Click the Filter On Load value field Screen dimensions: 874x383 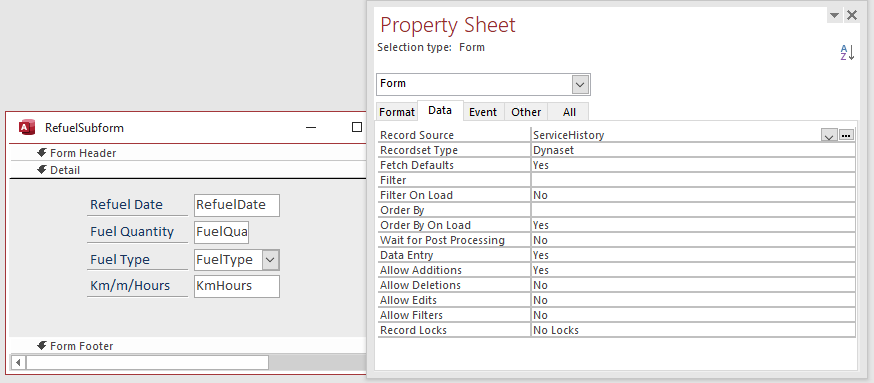(693, 196)
